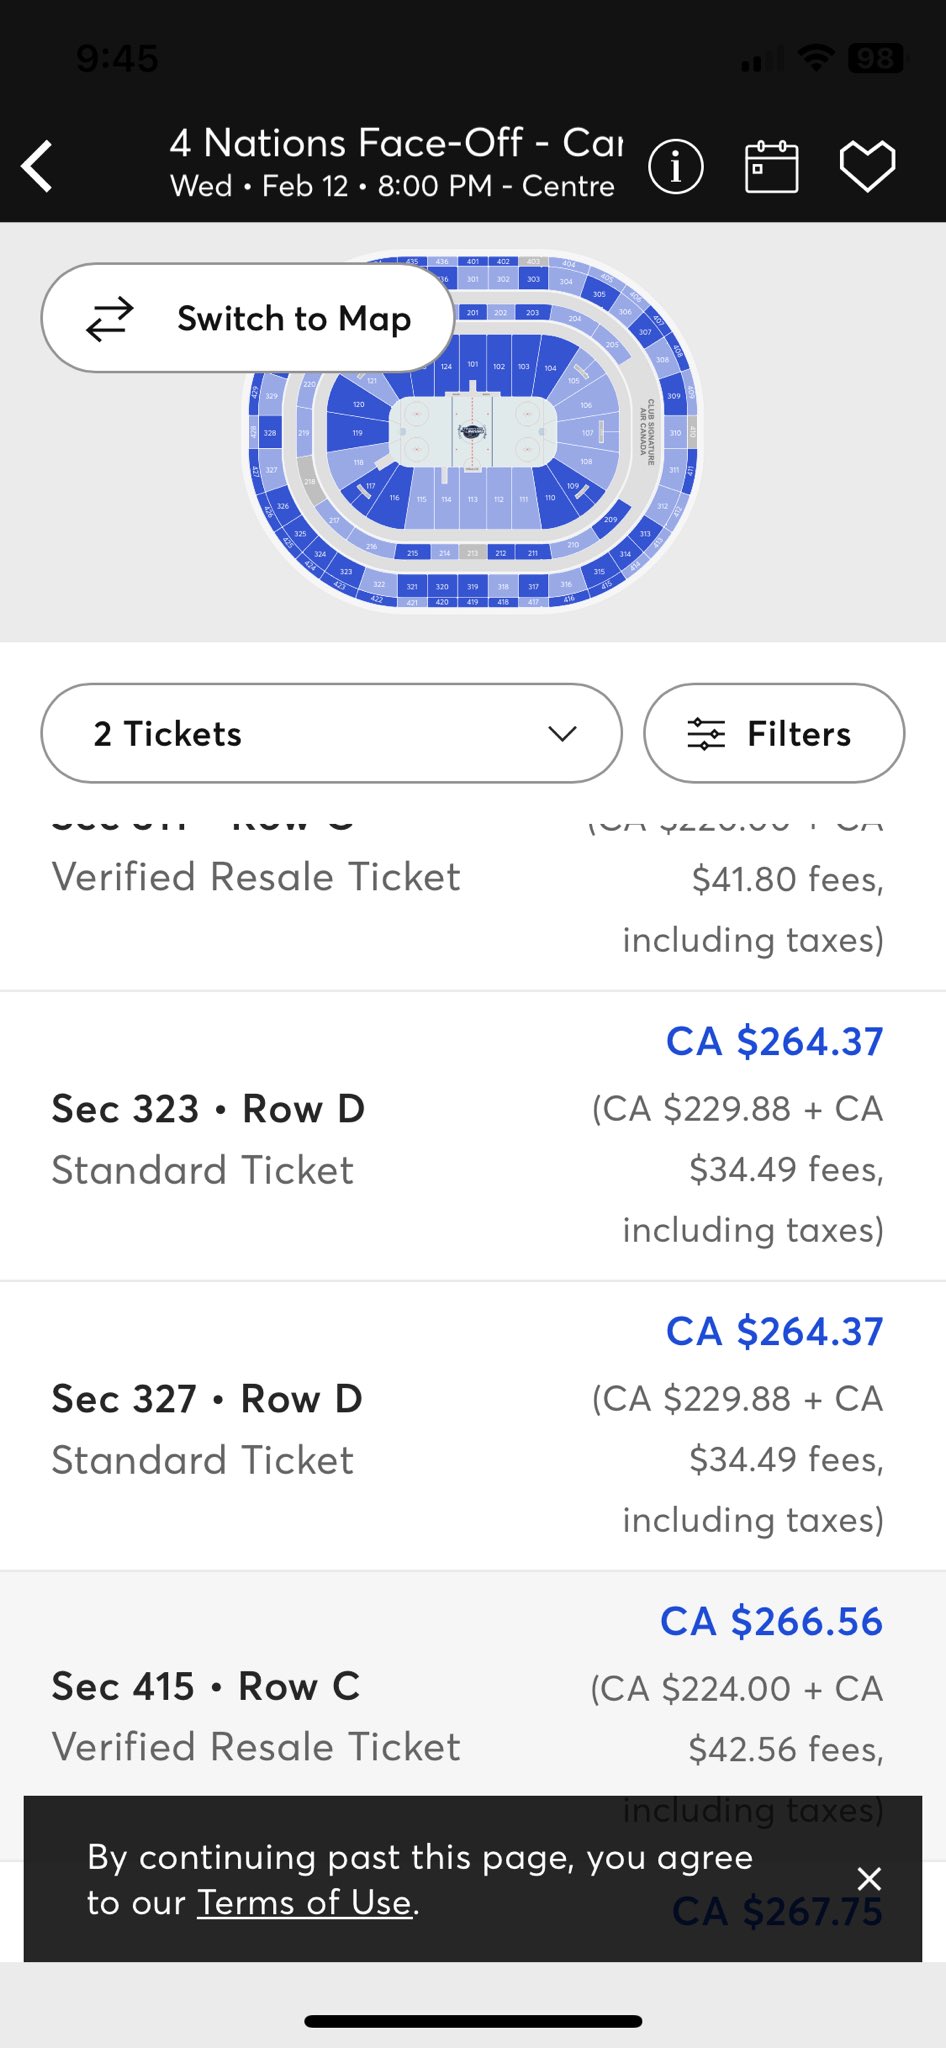Dismiss the Terms of Use banner
The image size is (946, 2048).
[869, 1879]
